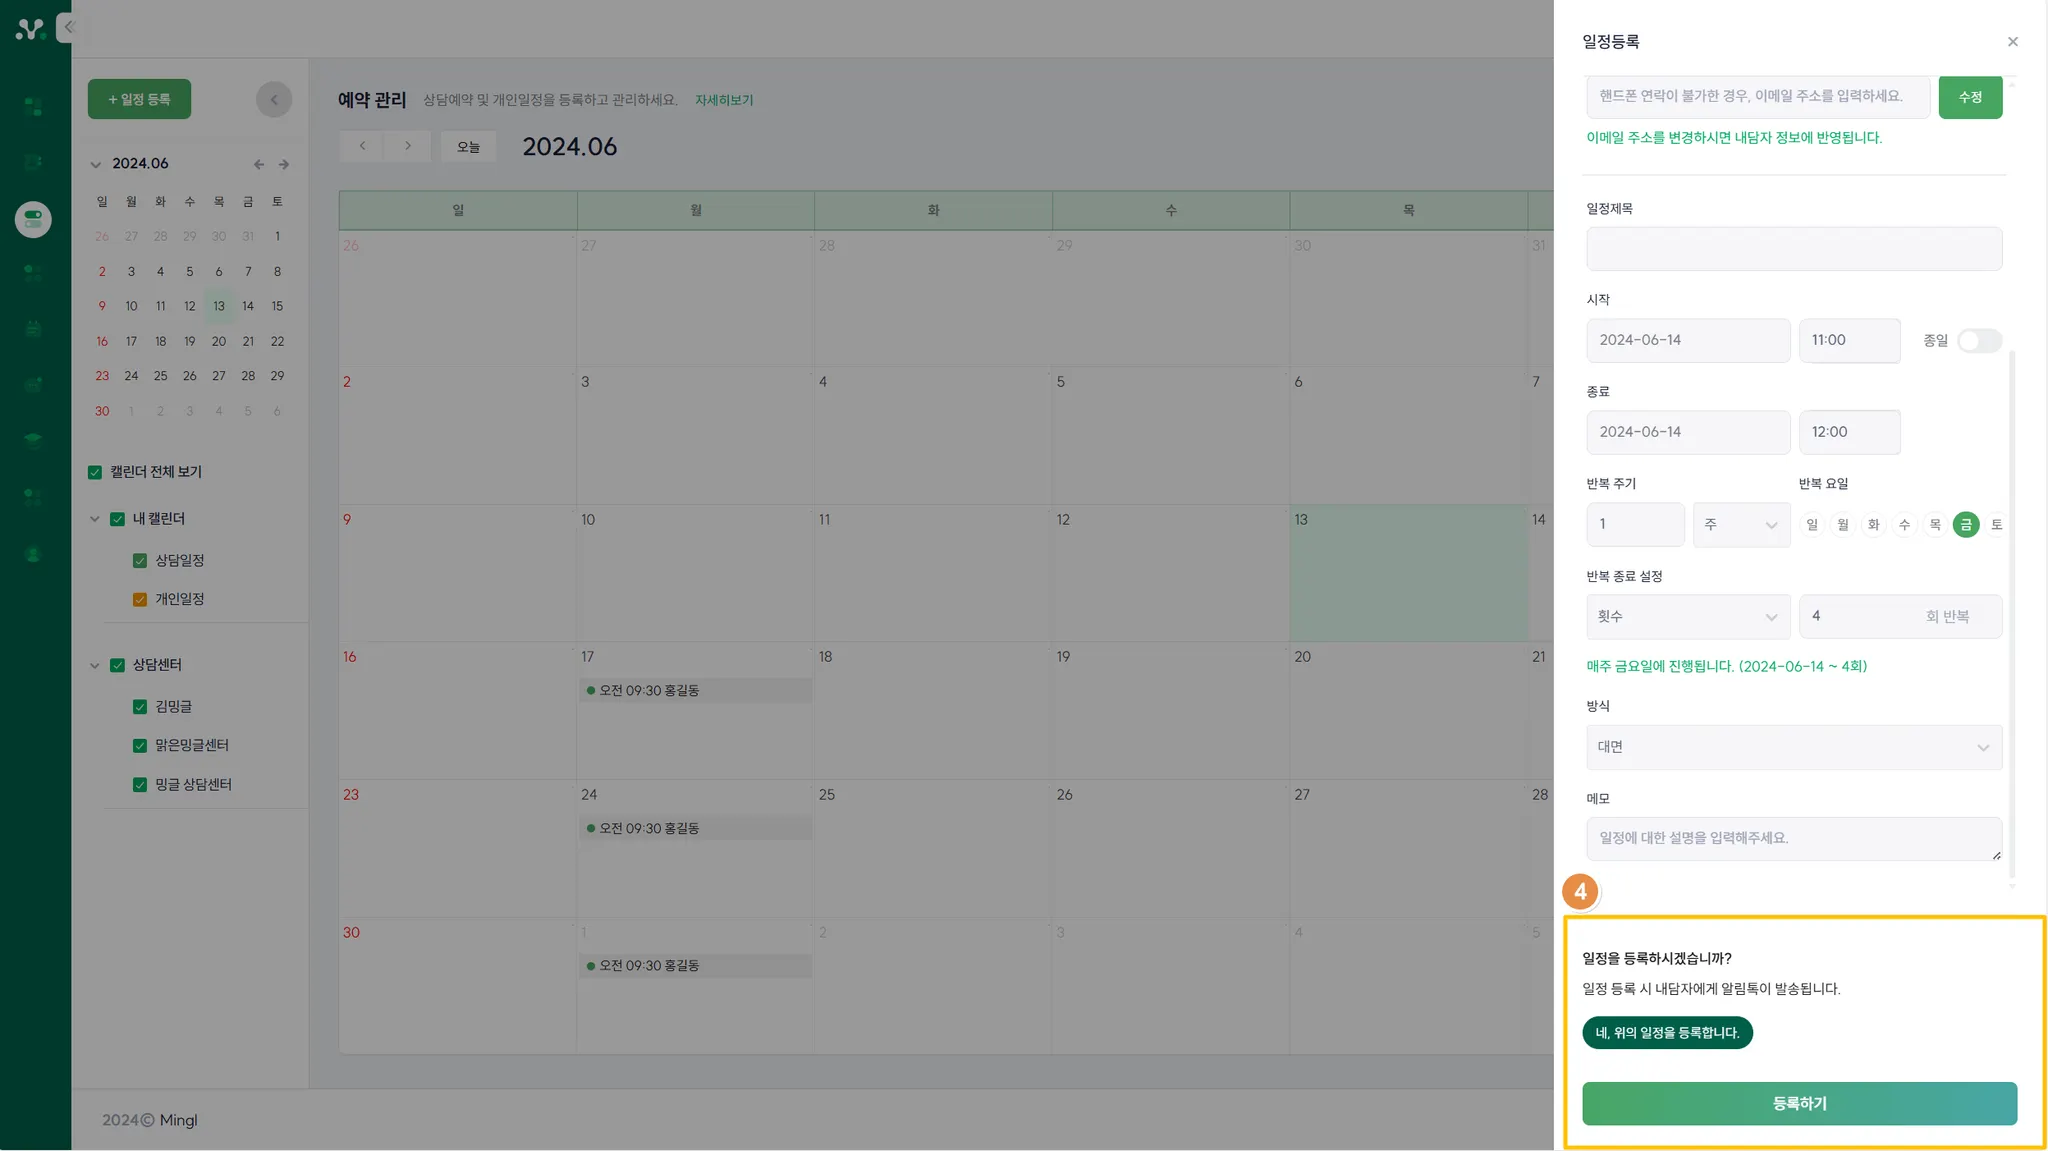Open the graduation cap sidebar icon
2048x1151 pixels.
click(x=33, y=440)
